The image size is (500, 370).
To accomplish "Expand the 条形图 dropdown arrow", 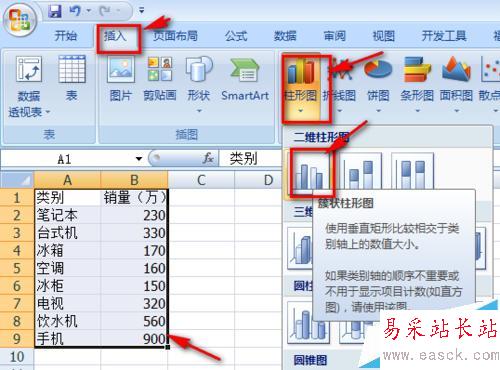I will (x=417, y=111).
